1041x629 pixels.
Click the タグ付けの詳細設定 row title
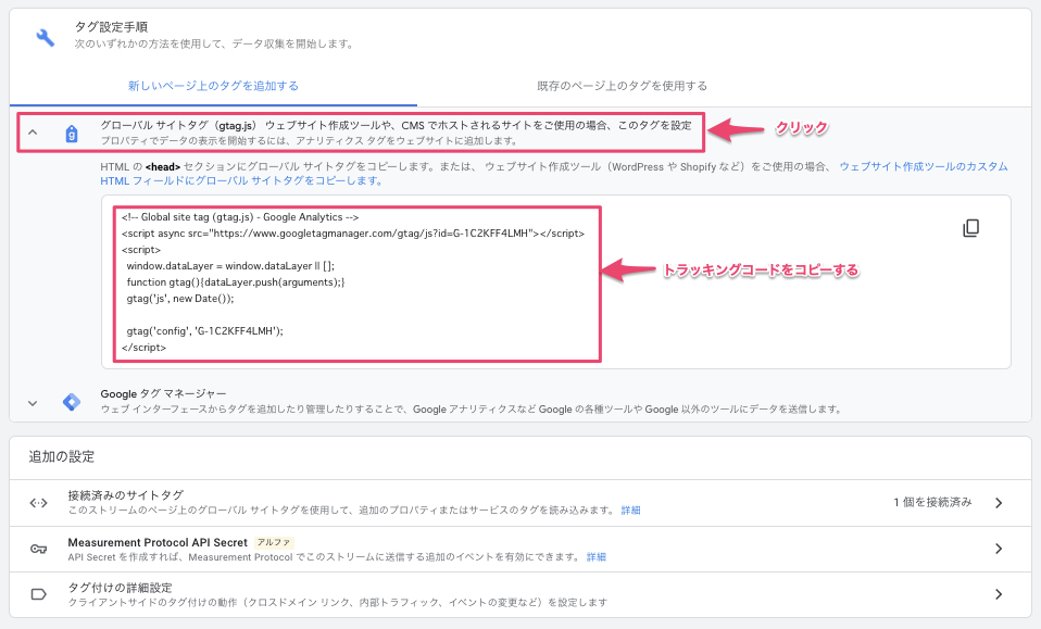click(x=120, y=587)
